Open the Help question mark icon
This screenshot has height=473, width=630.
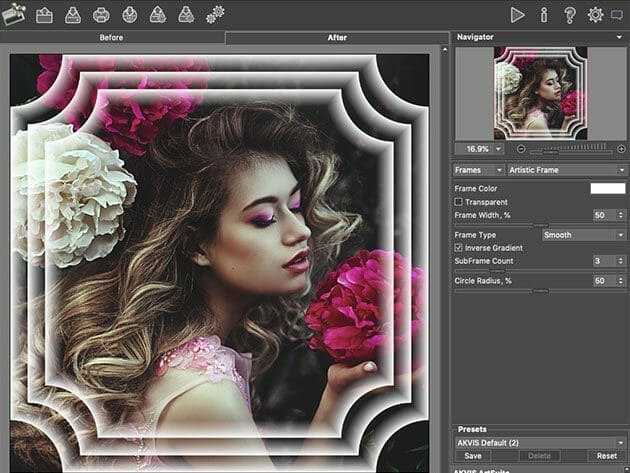[570, 14]
